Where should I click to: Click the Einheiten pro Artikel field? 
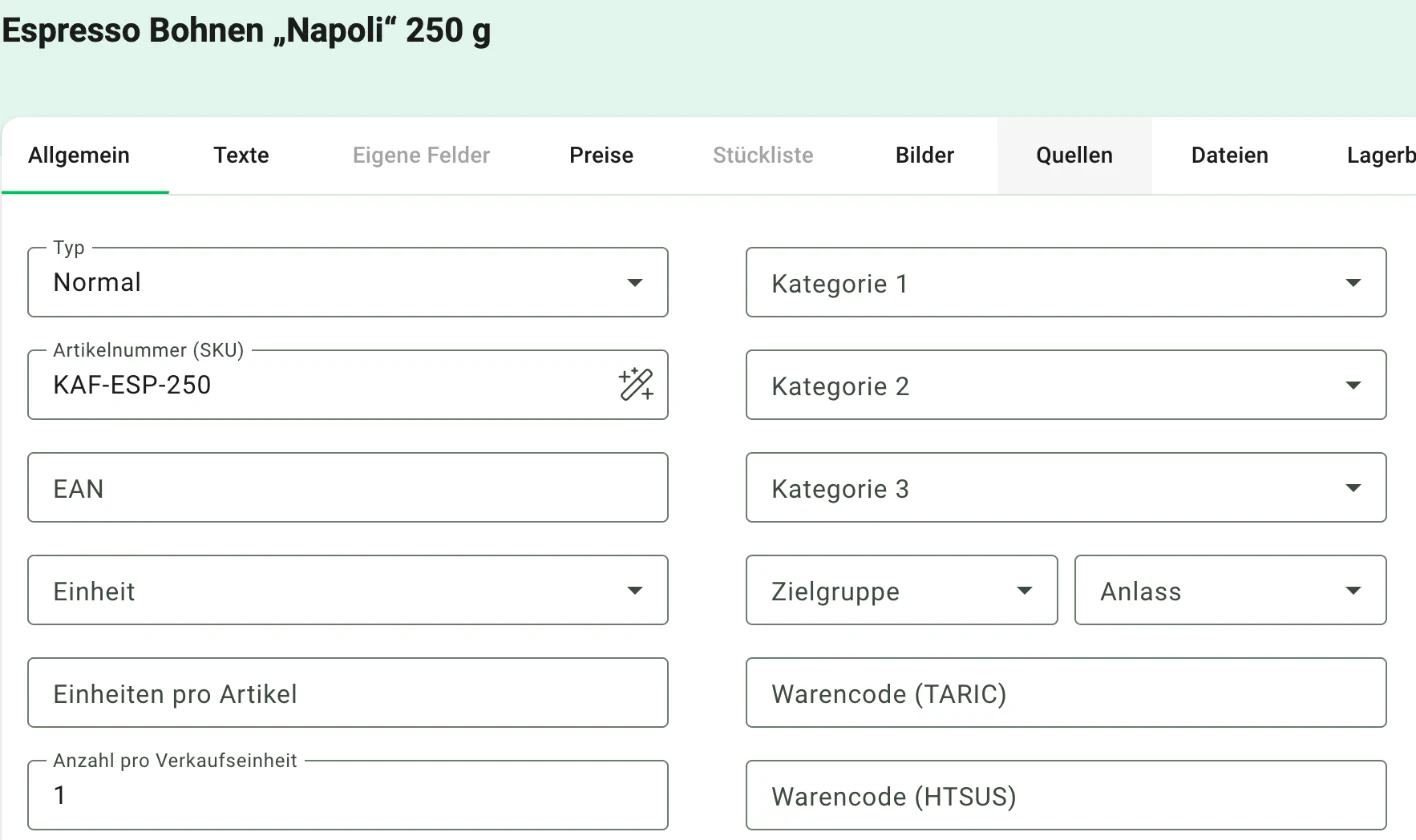pyautogui.click(x=348, y=693)
